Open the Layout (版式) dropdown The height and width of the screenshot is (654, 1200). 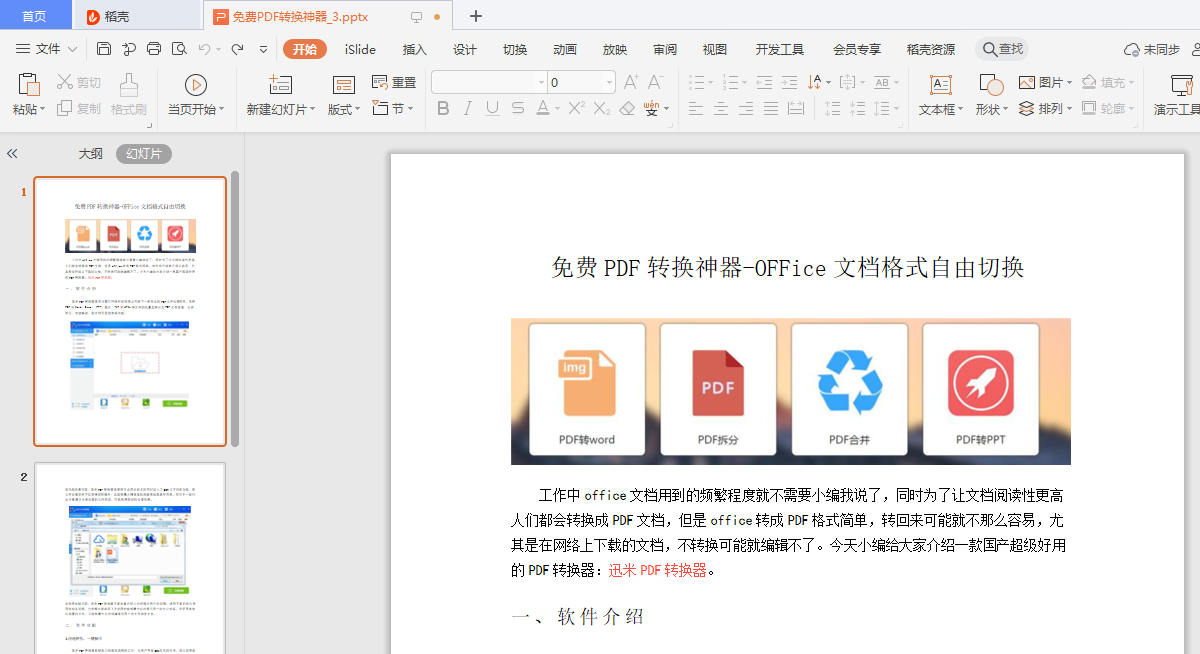click(344, 109)
